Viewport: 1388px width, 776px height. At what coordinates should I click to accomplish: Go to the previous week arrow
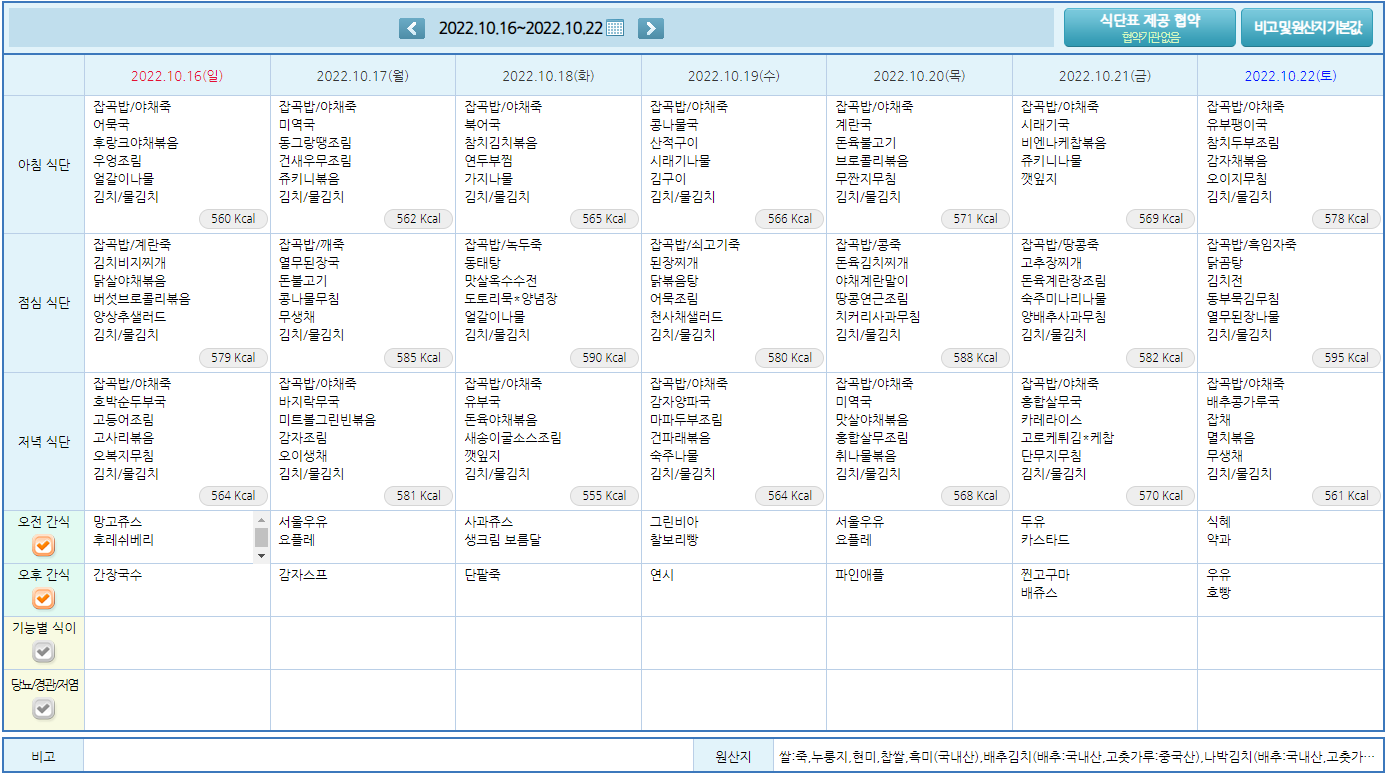coord(412,28)
